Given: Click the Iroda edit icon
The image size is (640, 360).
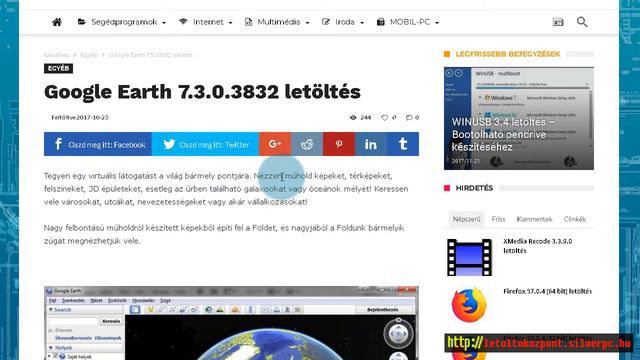Looking at the screenshot, I should [326, 22].
